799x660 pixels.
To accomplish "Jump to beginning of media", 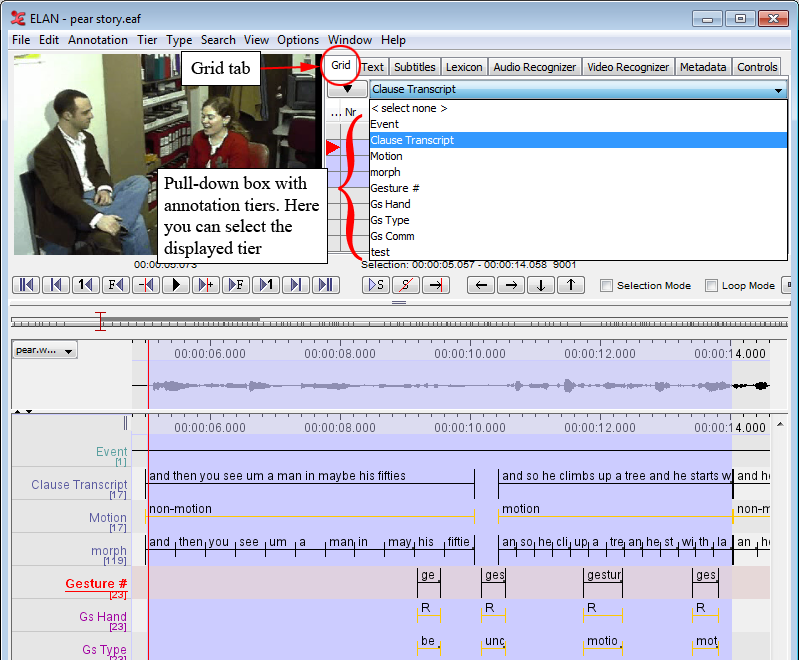I will [x=26, y=285].
